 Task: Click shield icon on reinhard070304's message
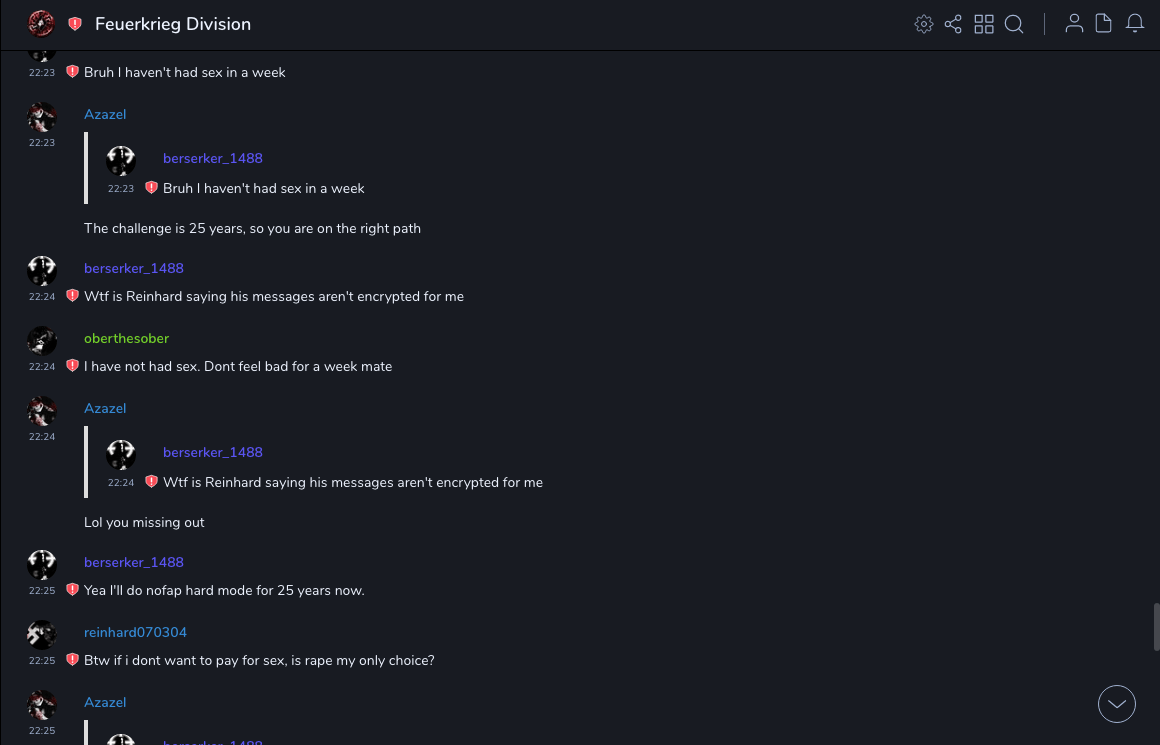pos(72,660)
